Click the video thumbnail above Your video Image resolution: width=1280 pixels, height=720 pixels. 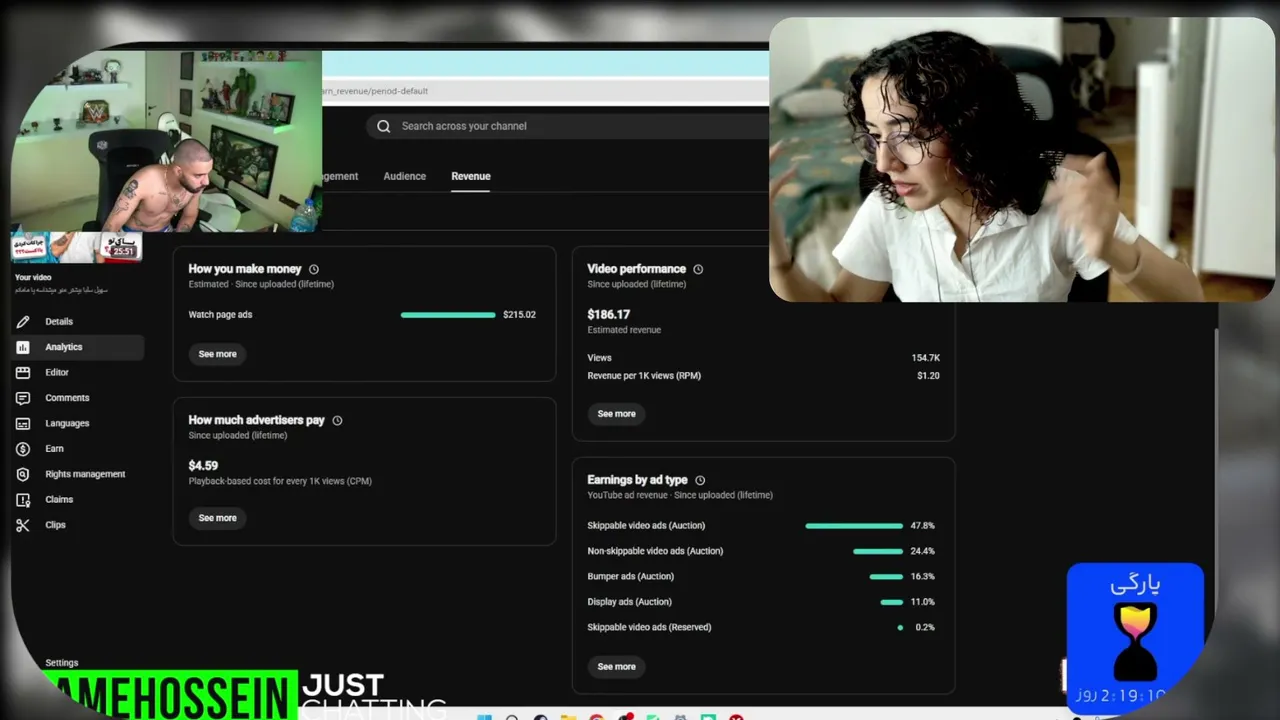tap(76, 247)
